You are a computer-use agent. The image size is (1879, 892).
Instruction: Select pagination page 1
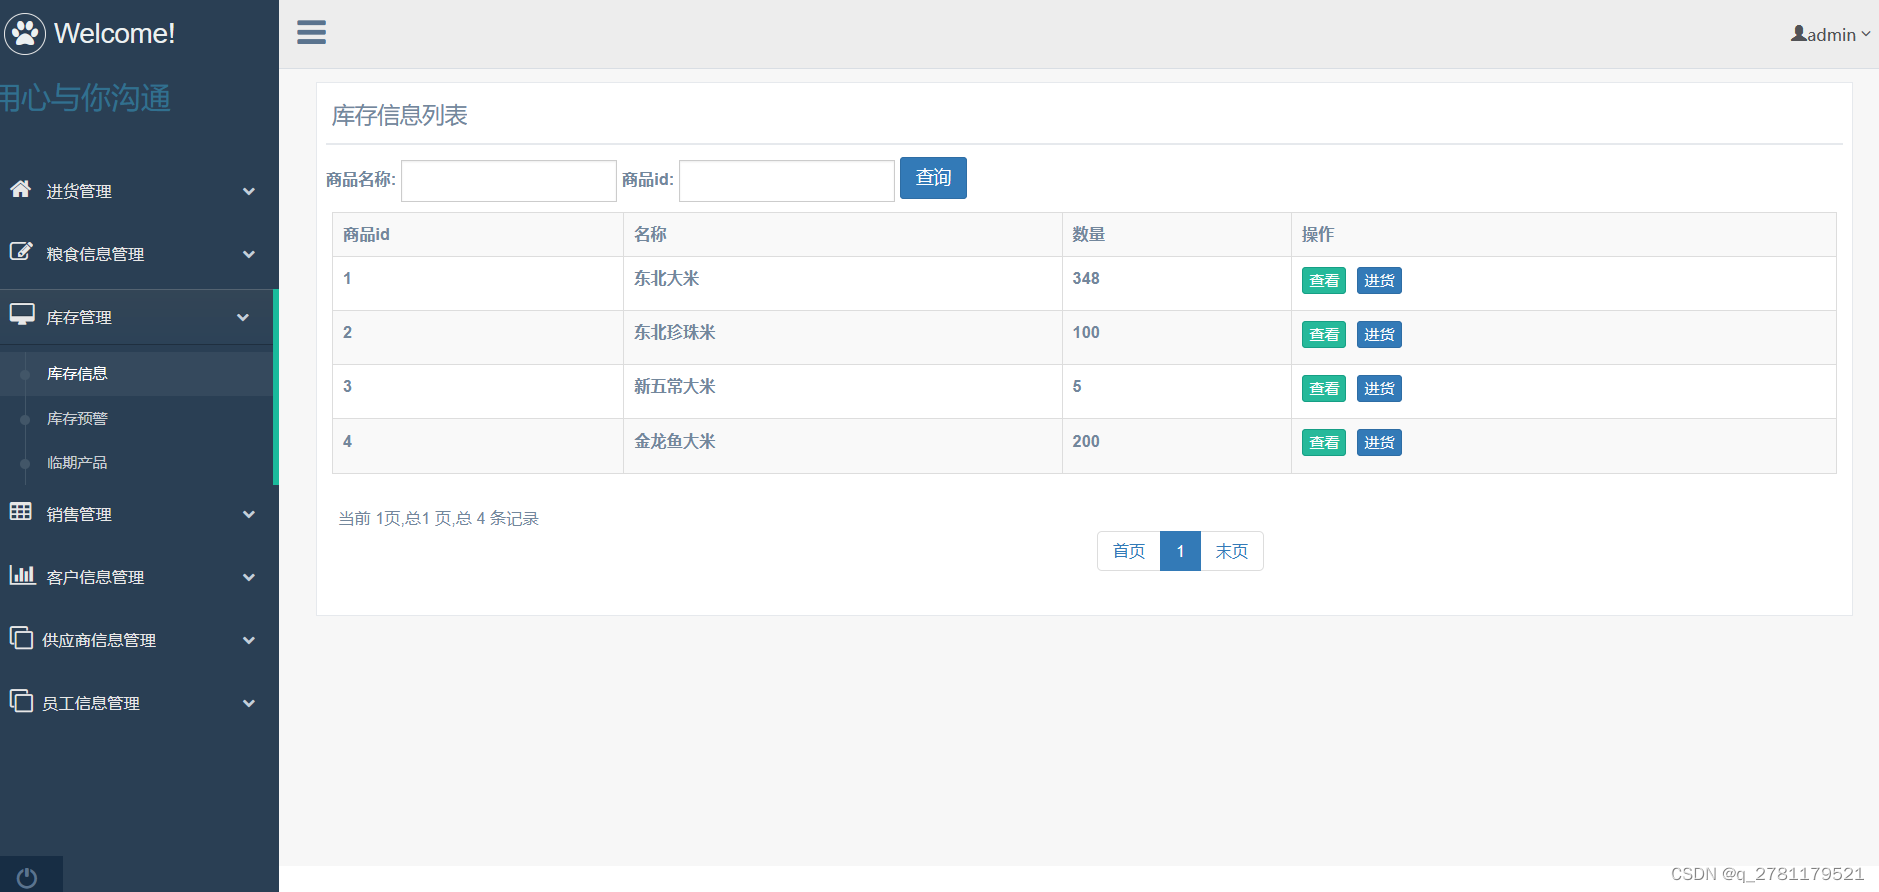click(1180, 551)
